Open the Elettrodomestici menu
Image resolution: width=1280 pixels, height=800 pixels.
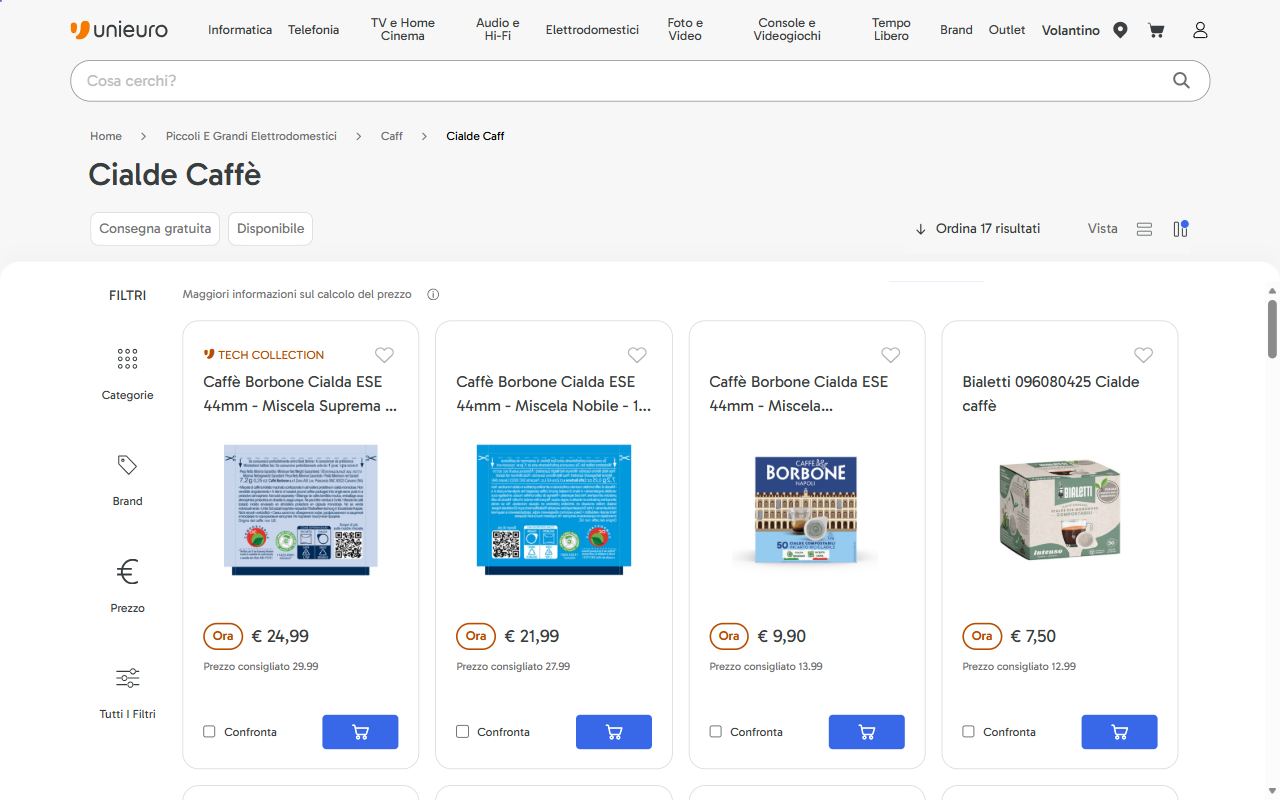pyautogui.click(x=592, y=30)
